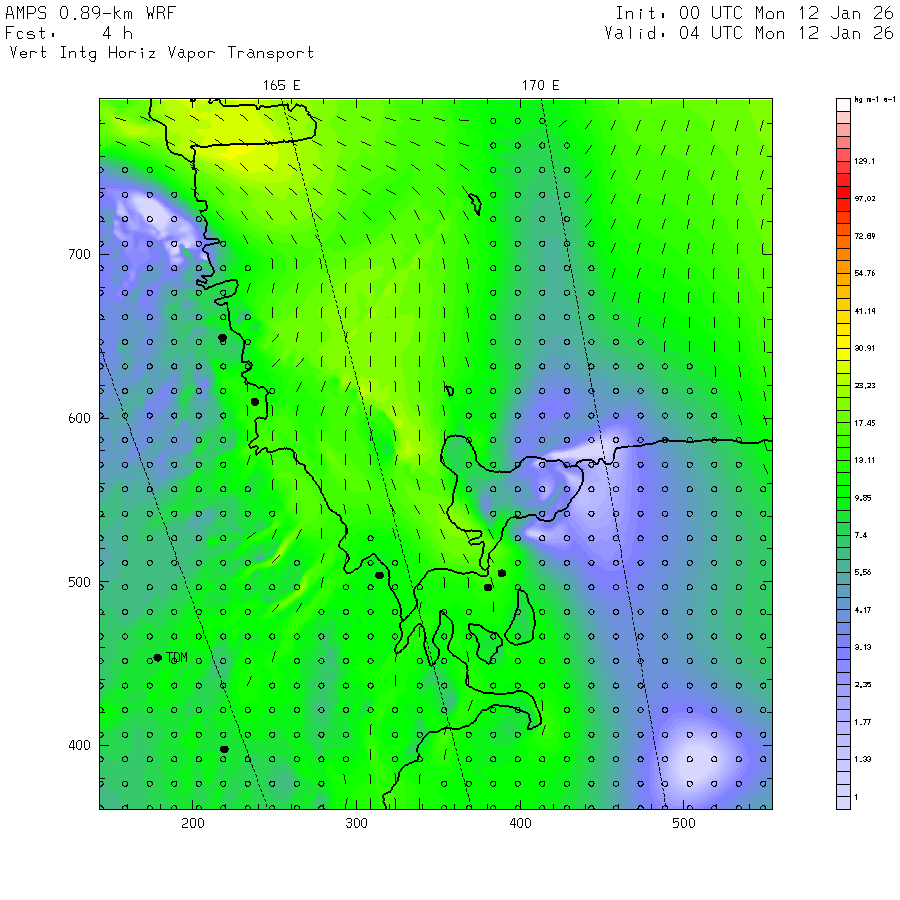Click the 3.13 legend value
The height and width of the screenshot is (900, 900).
[863, 647]
